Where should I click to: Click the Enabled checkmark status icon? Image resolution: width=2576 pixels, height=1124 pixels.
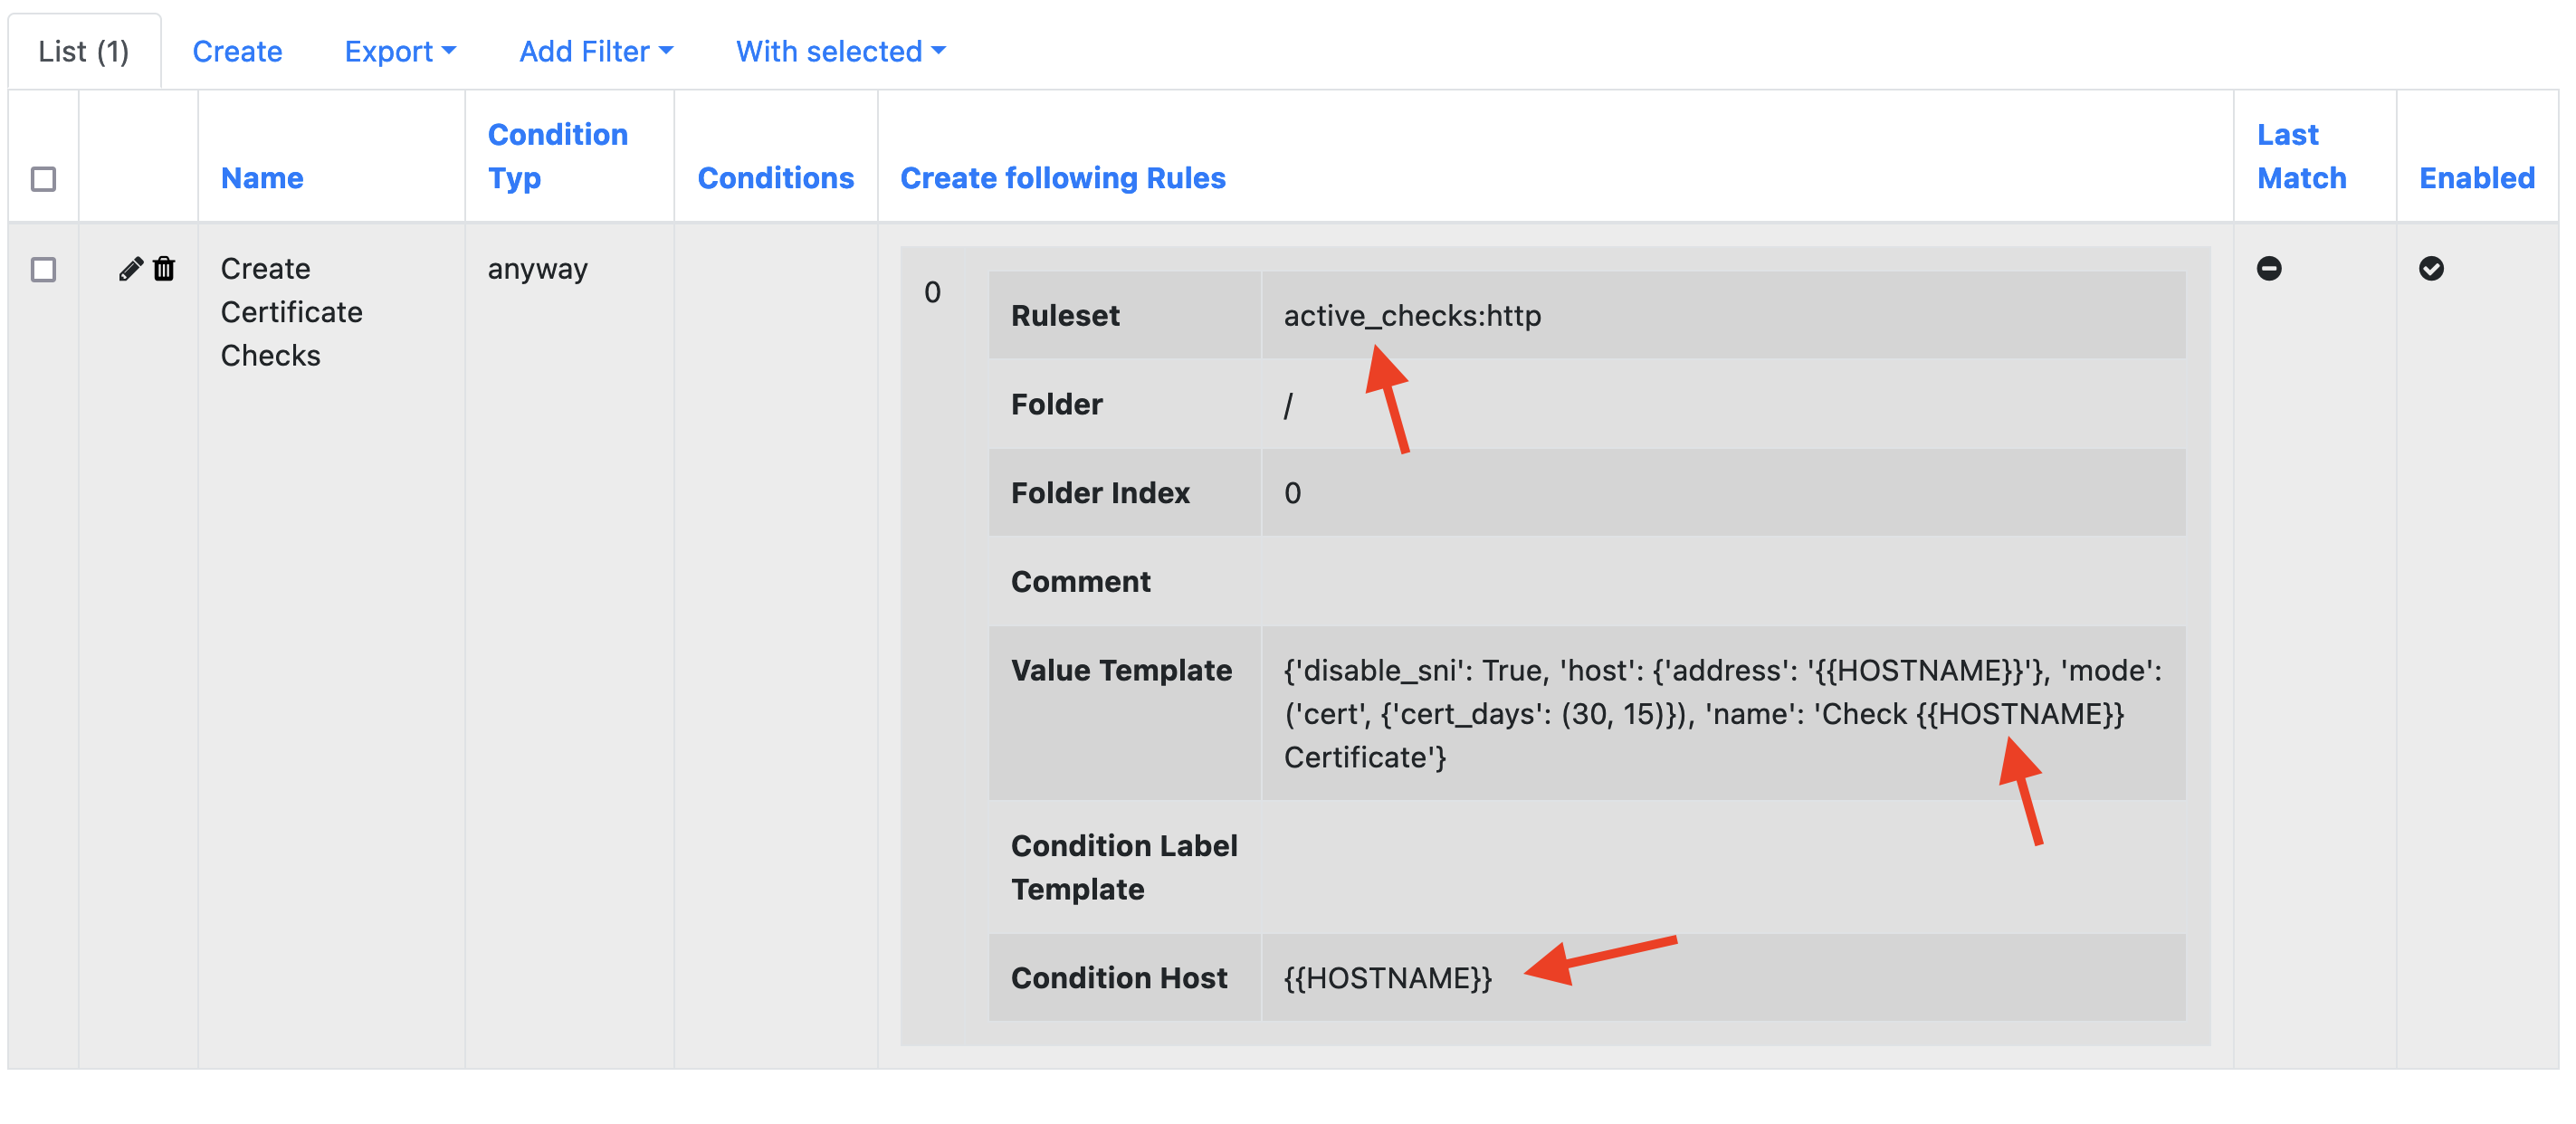2431,268
